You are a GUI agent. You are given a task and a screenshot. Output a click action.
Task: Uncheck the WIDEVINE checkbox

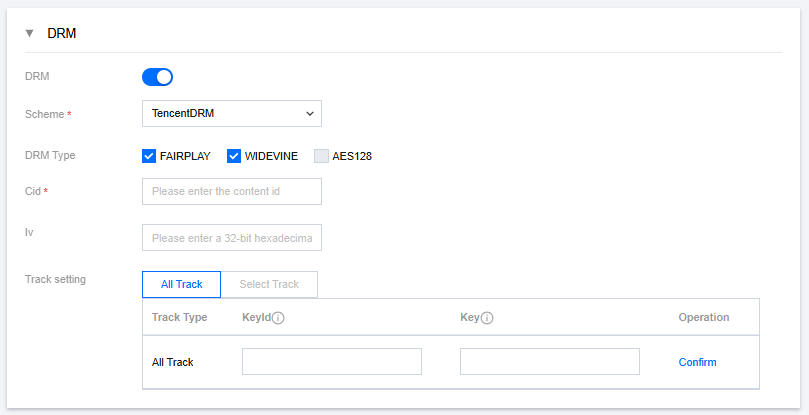pyautogui.click(x=235, y=156)
